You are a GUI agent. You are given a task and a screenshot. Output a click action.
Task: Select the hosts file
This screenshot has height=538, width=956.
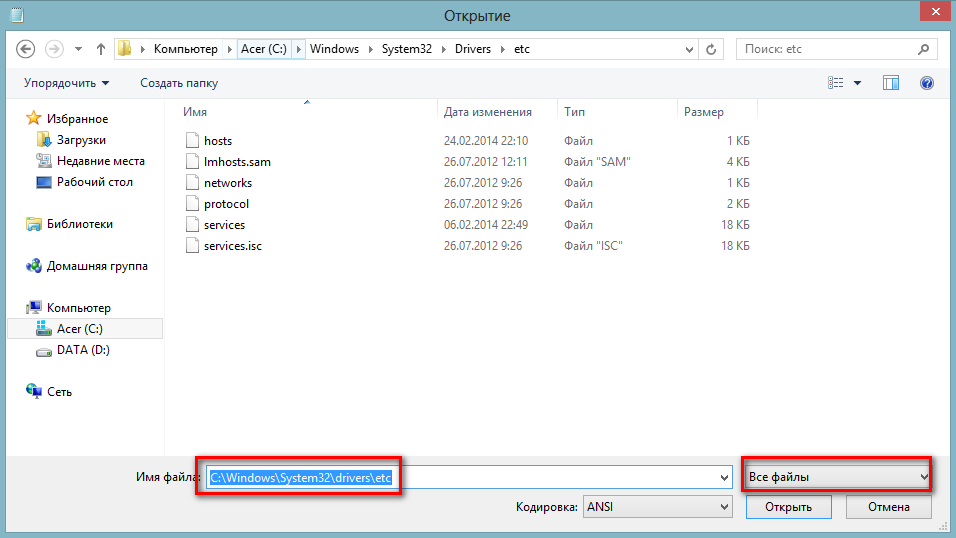point(217,141)
